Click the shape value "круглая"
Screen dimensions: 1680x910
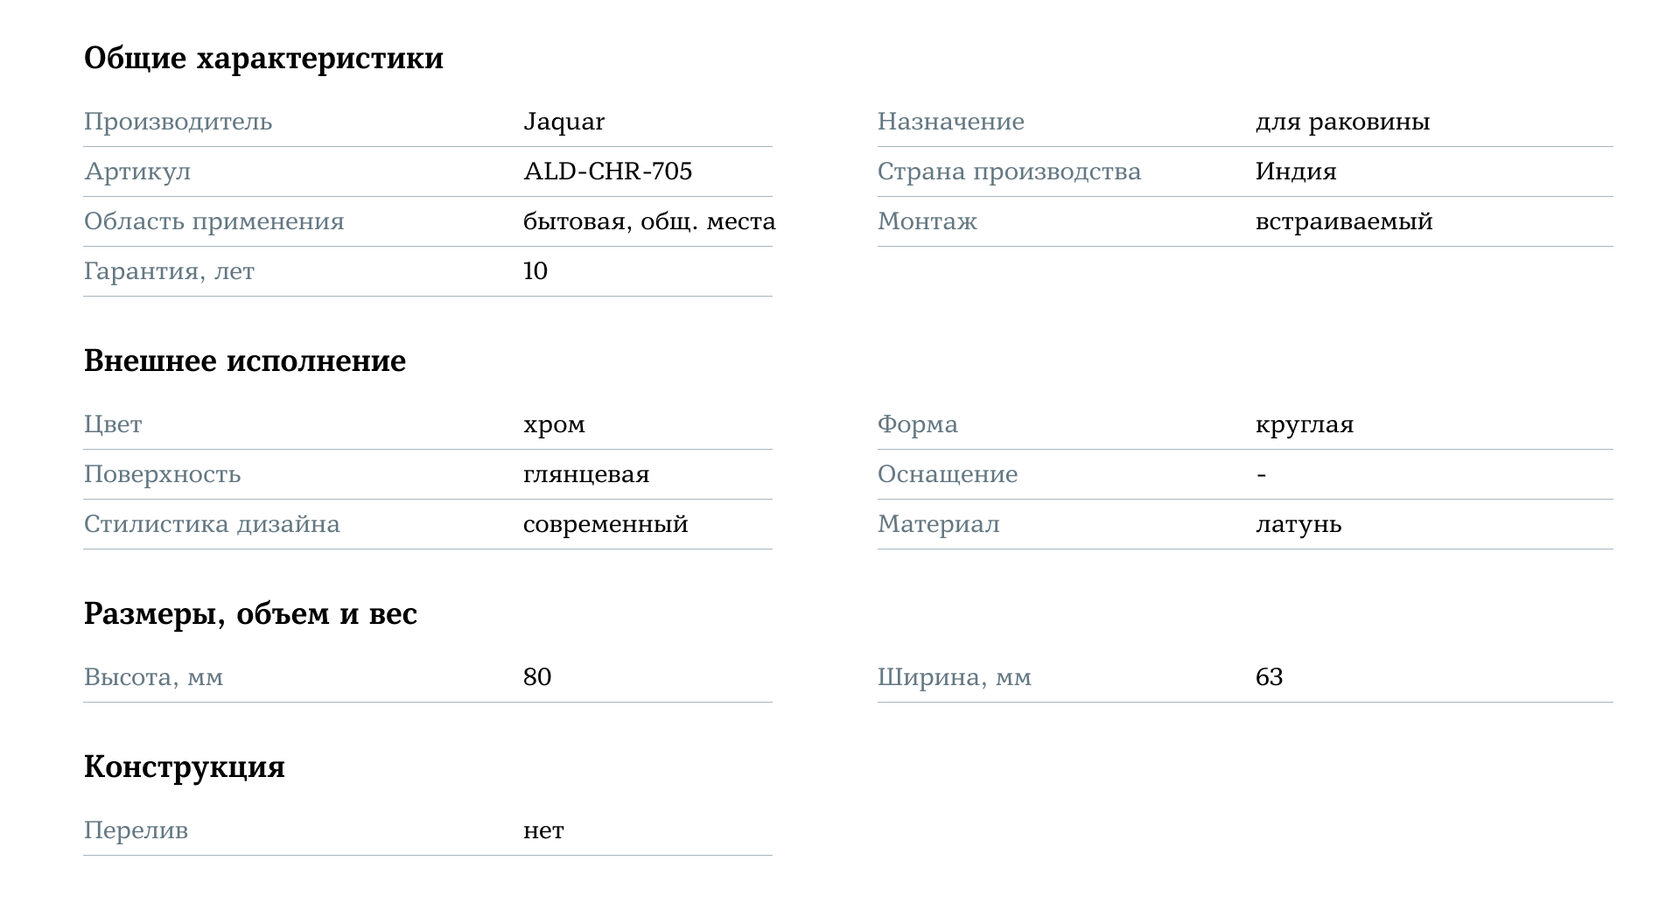(x=1304, y=425)
